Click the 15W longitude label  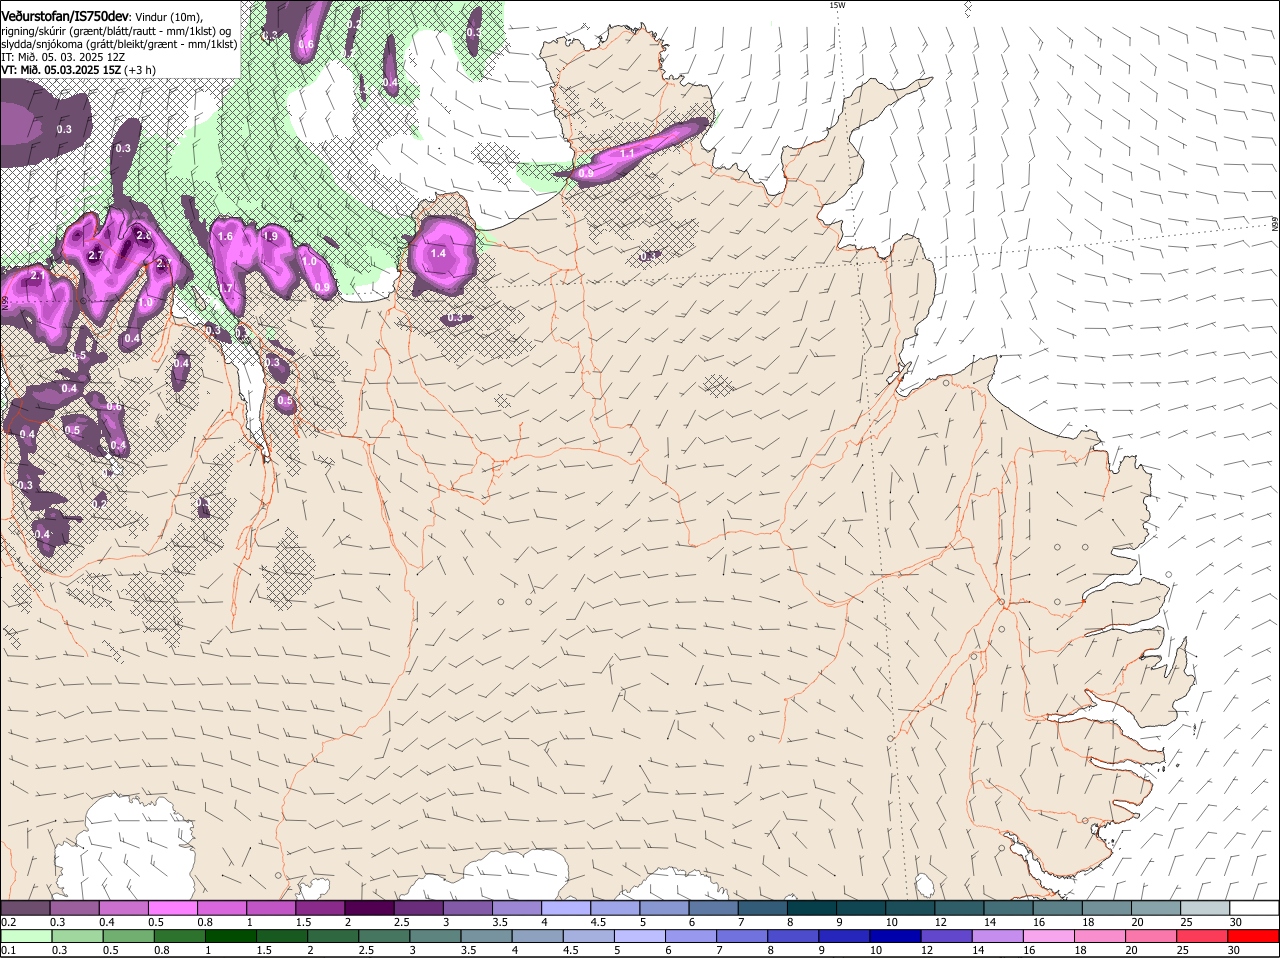point(837,5)
